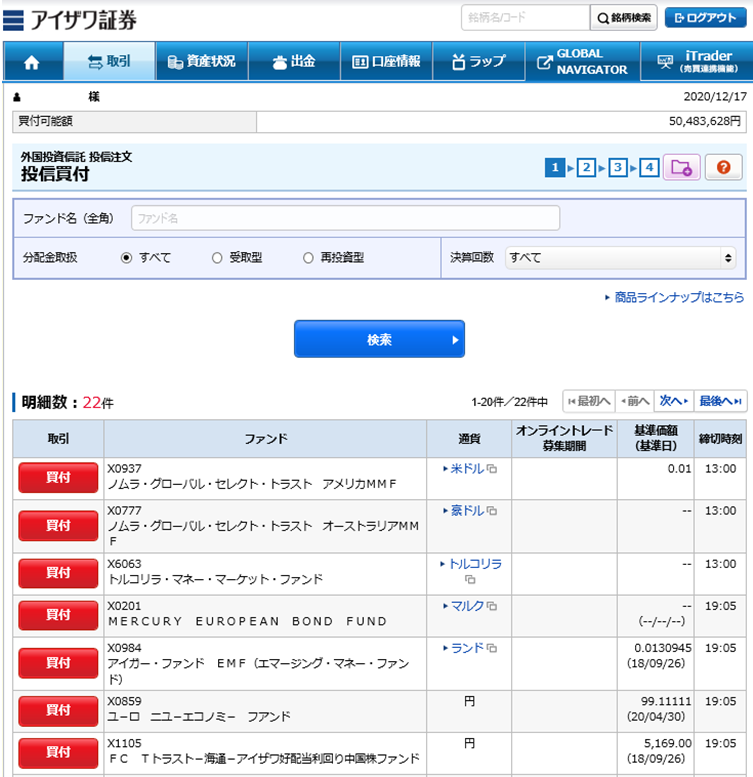Click the 0.0130945 price value
Image resolution: width=753 pixels, height=777 pixels.
(x=662, y=648)
